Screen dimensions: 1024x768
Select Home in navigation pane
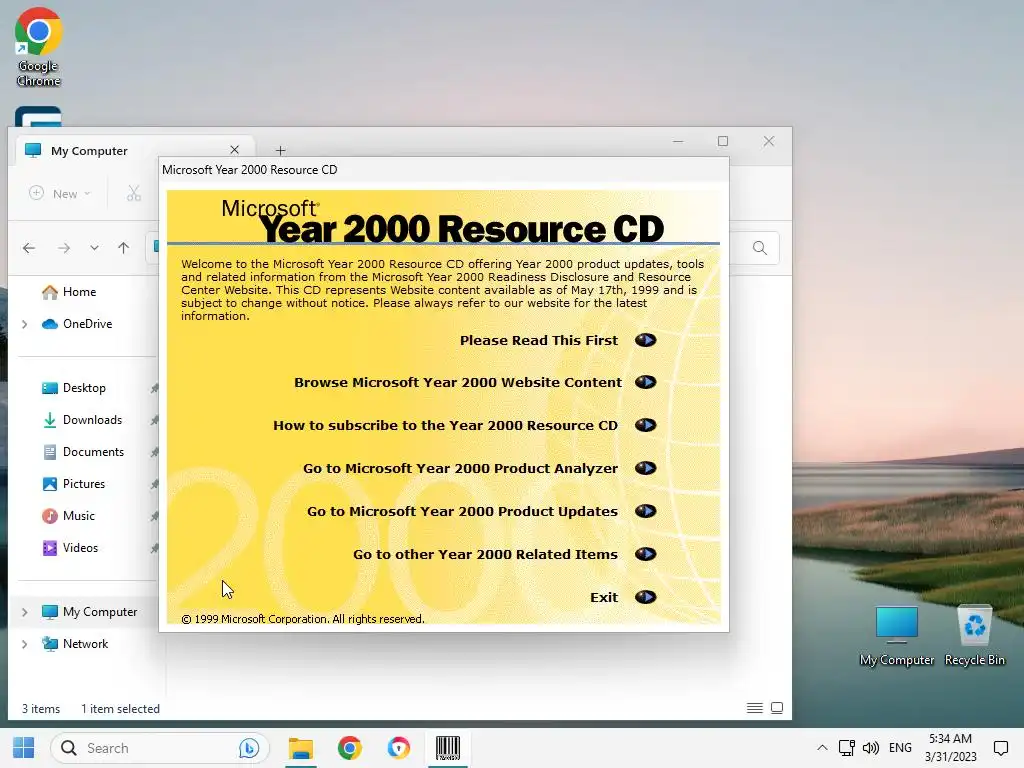click(69, 292)
